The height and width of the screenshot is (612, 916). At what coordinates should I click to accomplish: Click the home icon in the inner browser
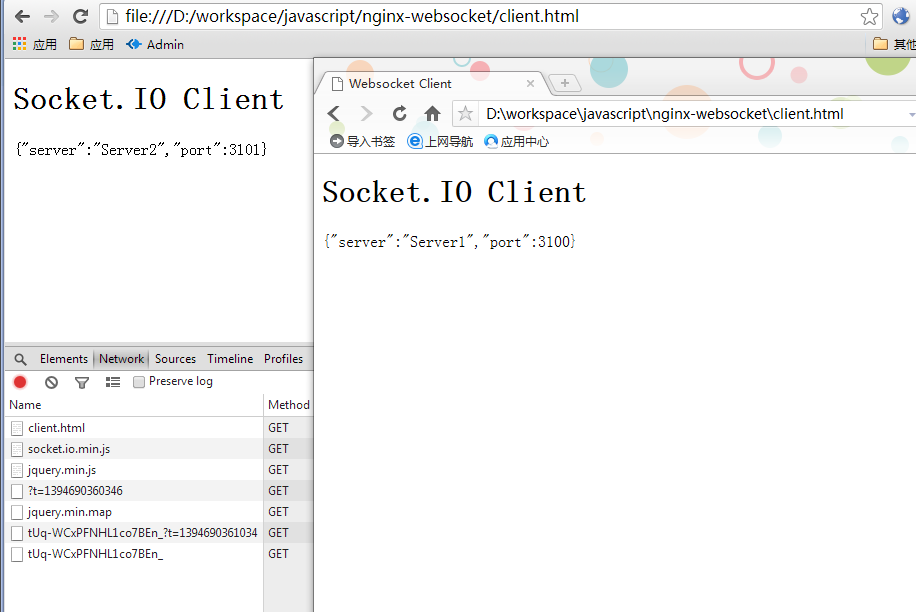pos(434,113)
